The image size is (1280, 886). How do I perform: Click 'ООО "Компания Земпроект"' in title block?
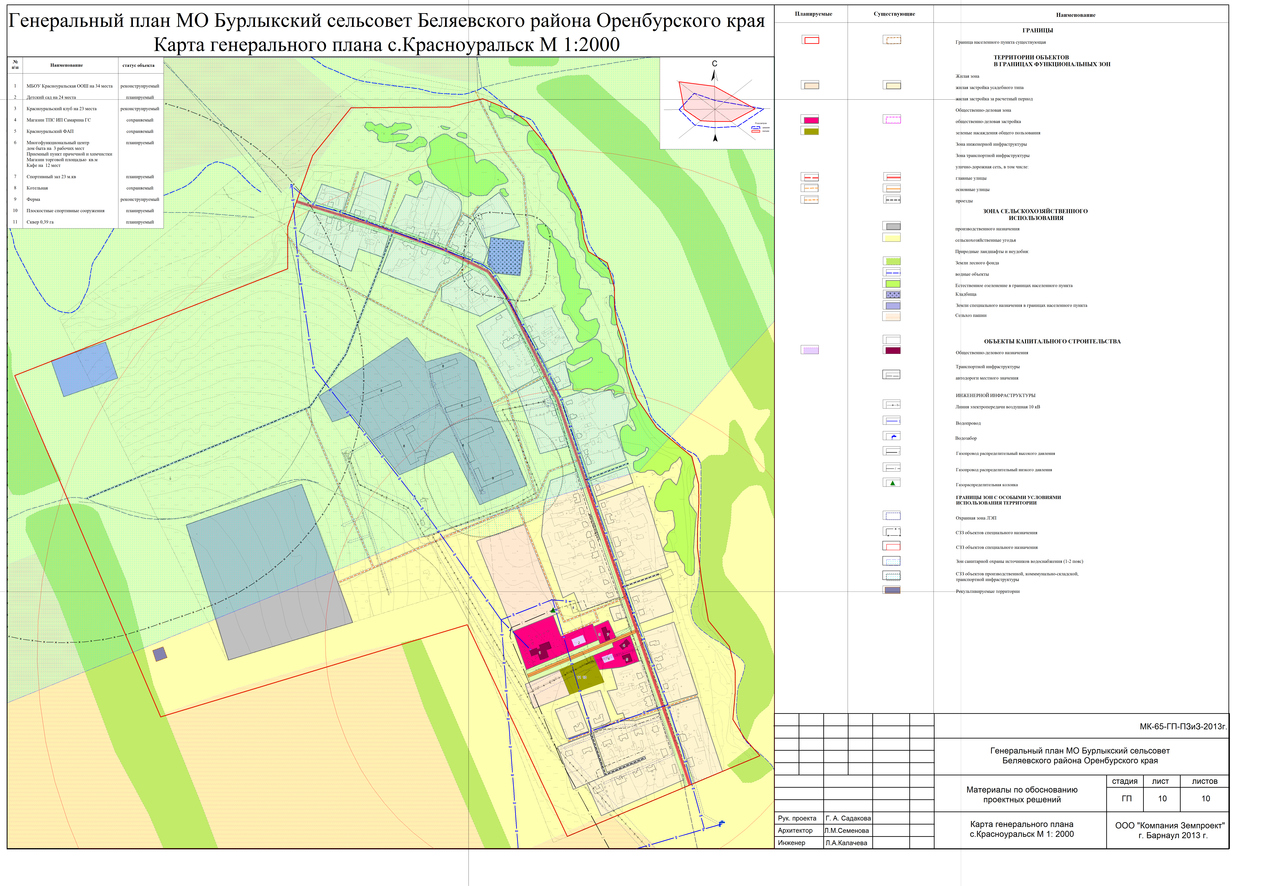[1170, 826]
